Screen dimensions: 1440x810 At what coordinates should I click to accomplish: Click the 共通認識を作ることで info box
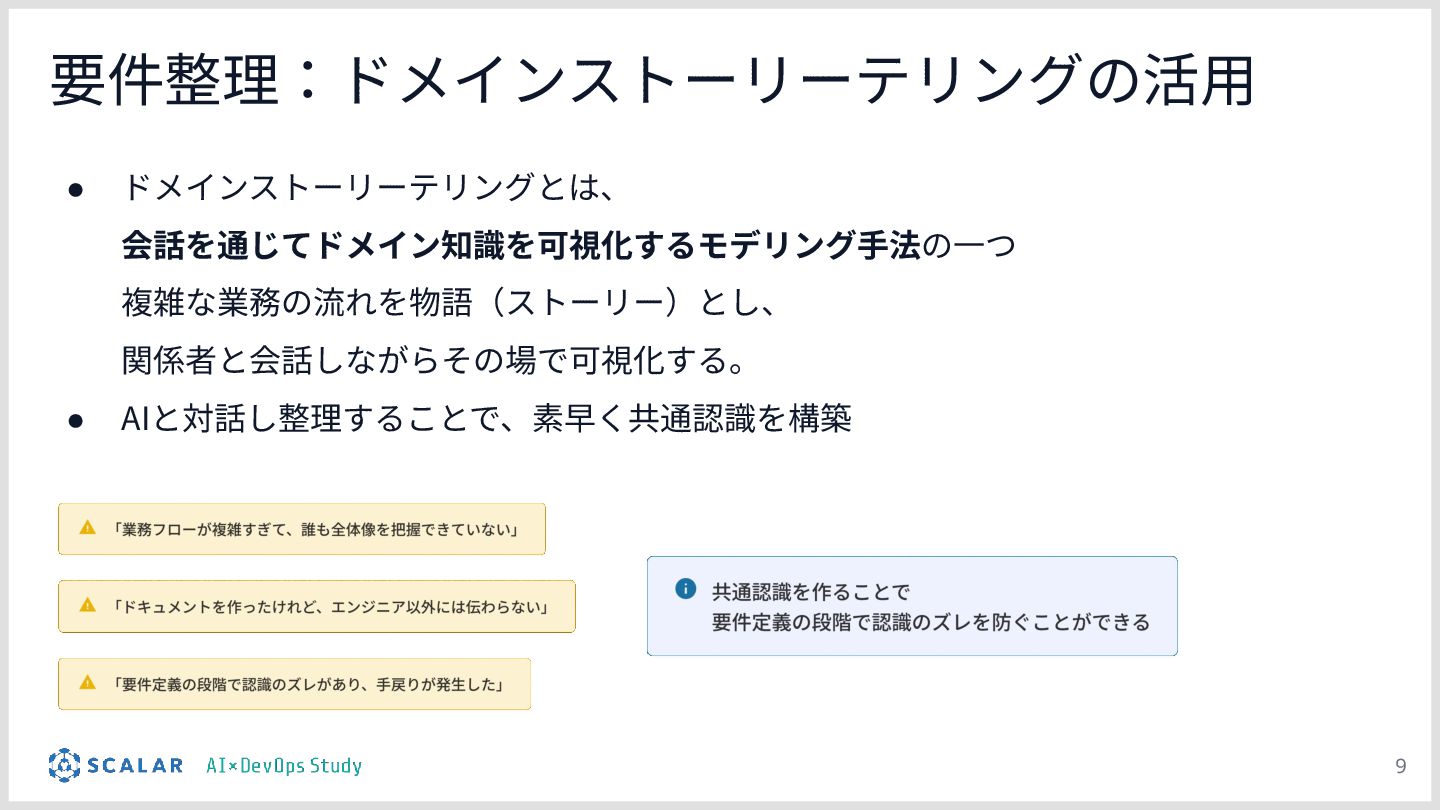pos(912,606)
